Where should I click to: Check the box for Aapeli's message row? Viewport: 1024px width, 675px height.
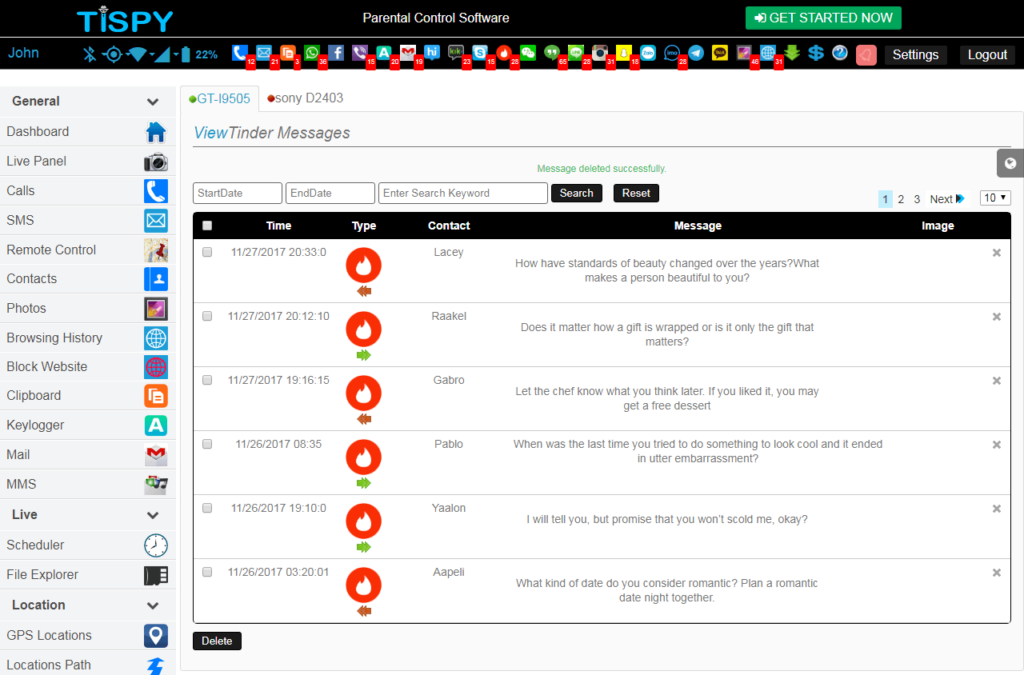[x=207, y=572]
